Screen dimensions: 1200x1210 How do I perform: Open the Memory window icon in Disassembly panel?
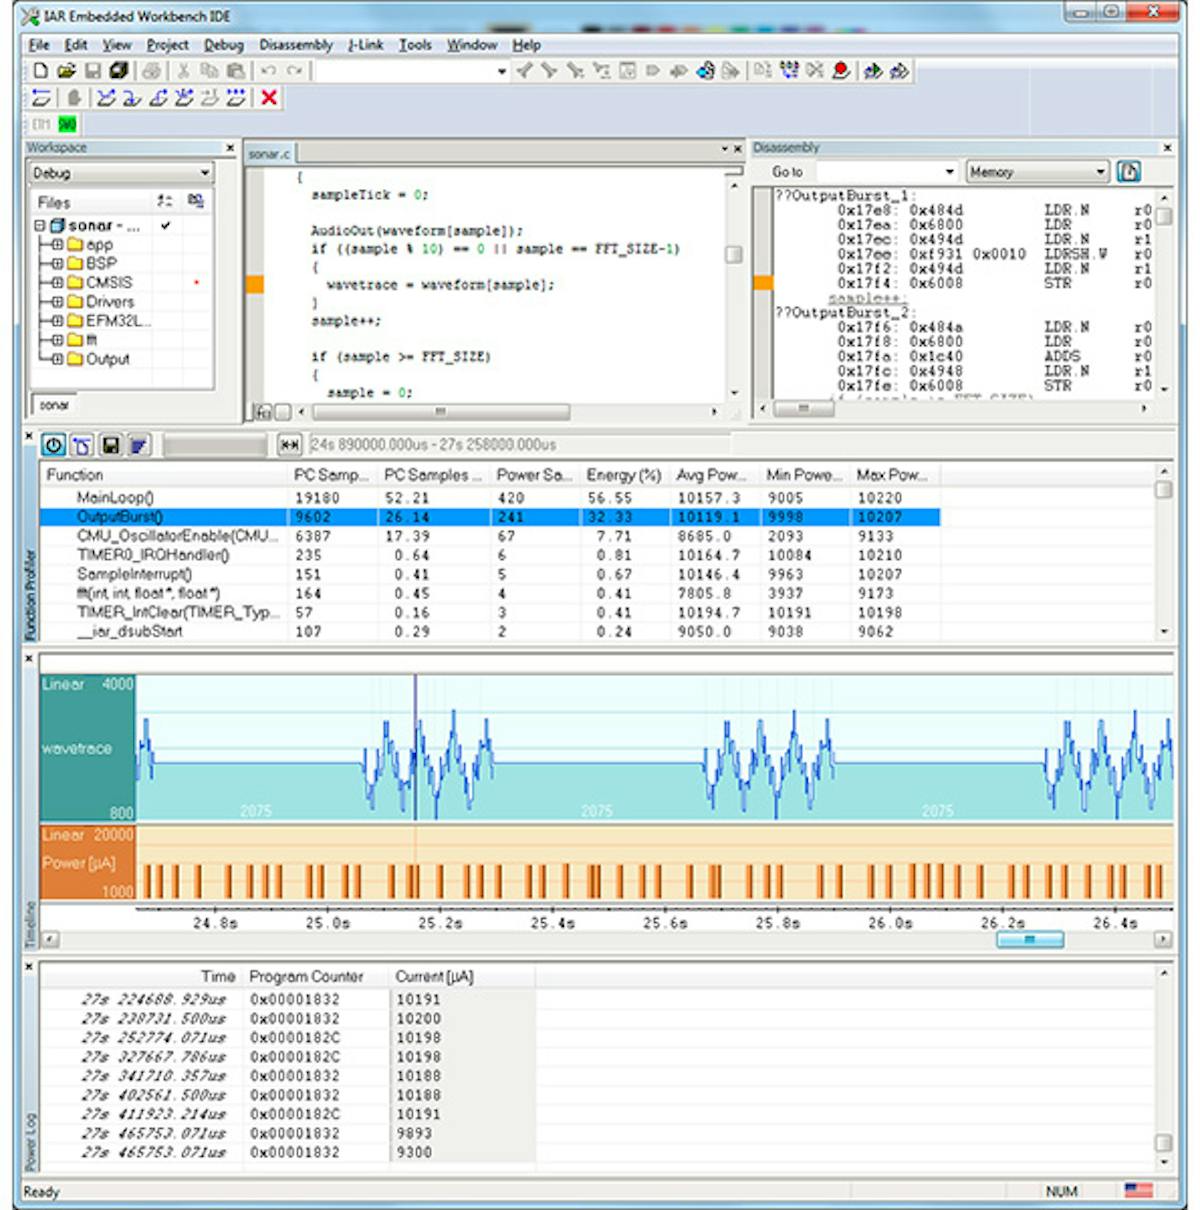[x=1130, y=172]
